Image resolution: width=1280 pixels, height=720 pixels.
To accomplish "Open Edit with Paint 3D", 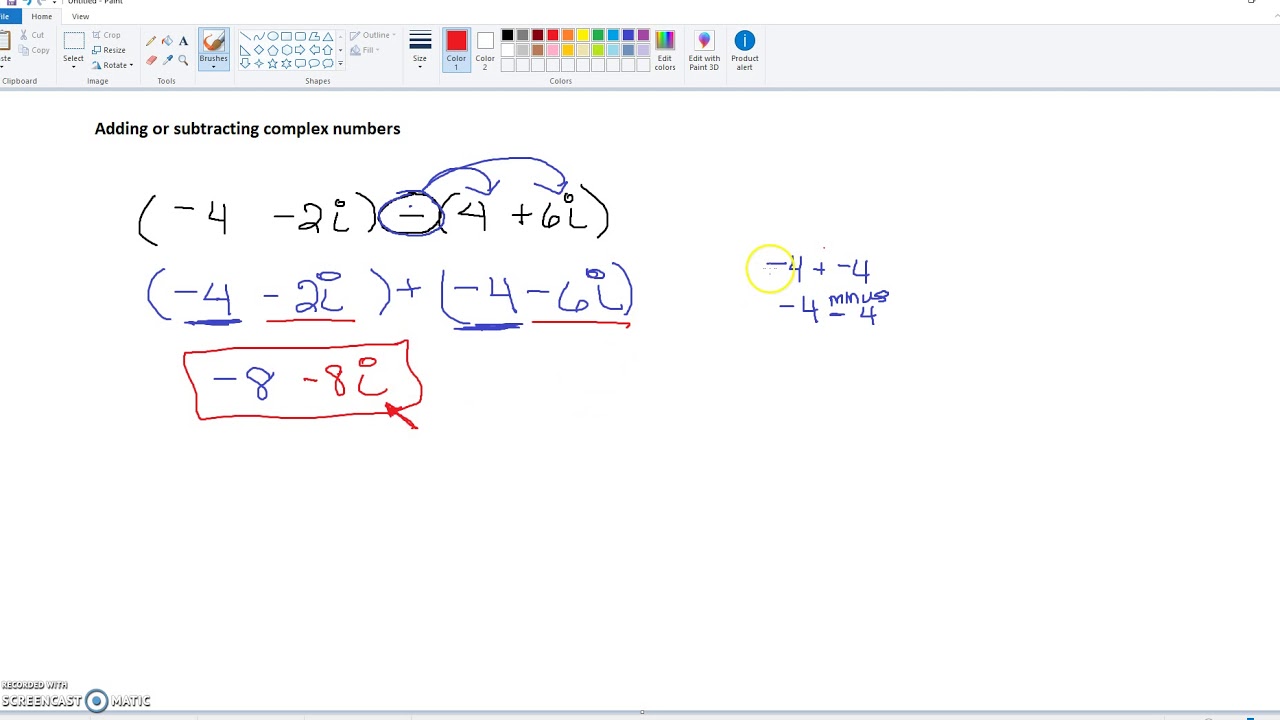I will (704, 50).
